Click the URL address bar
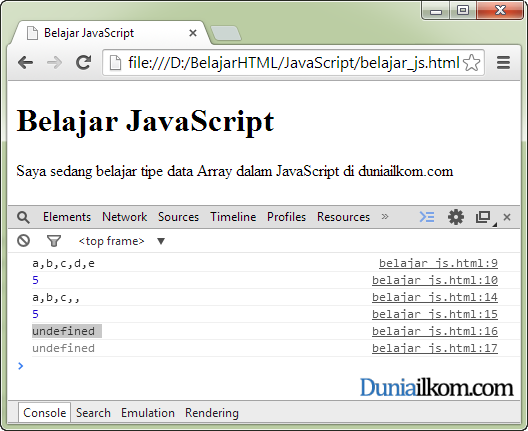 pos(293,63)
